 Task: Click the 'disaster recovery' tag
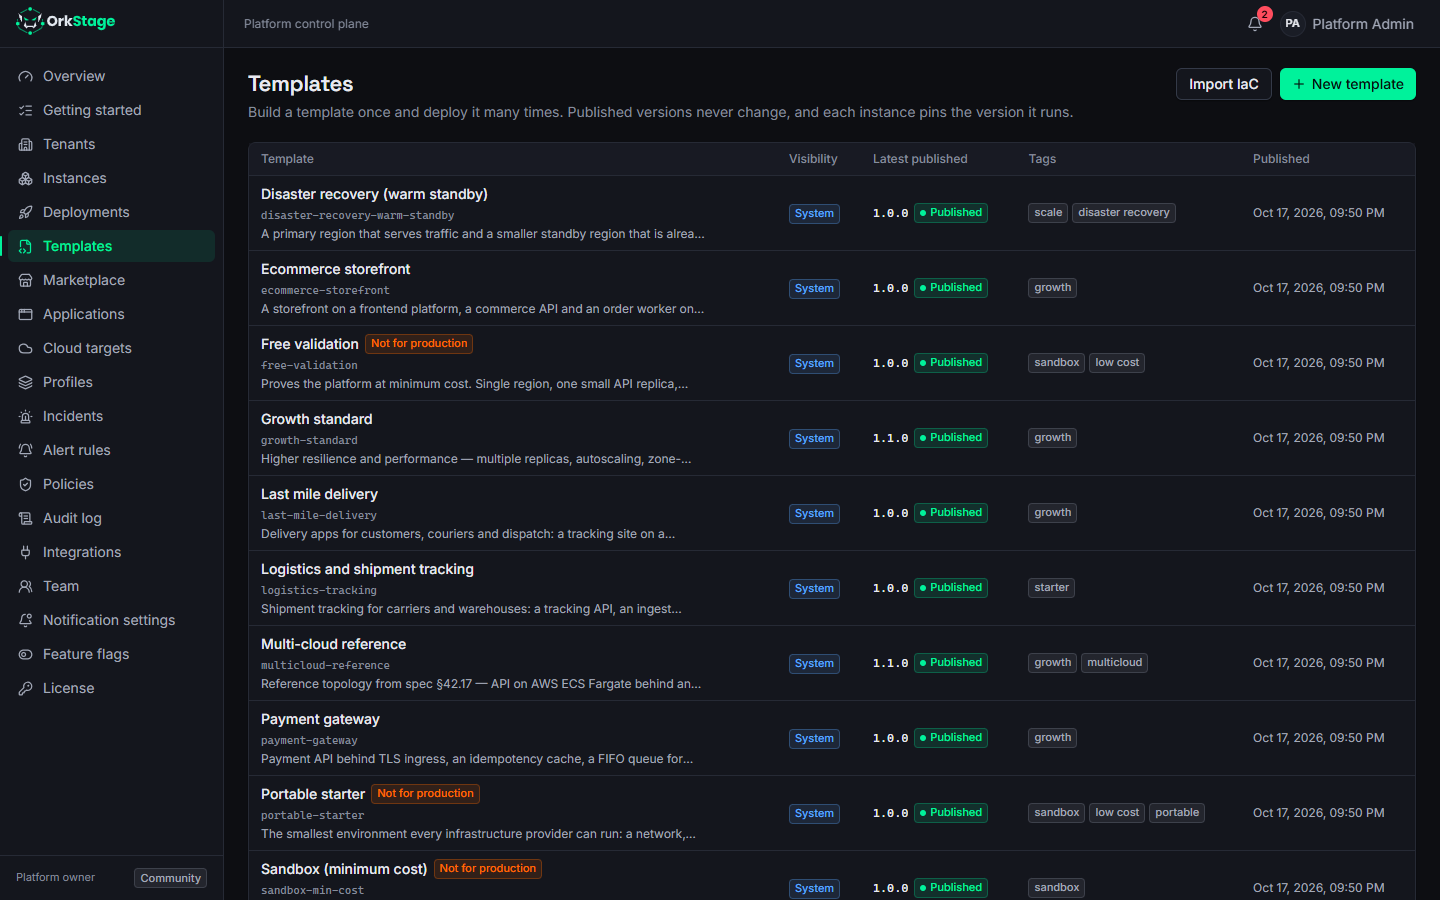pos(1123,213)
